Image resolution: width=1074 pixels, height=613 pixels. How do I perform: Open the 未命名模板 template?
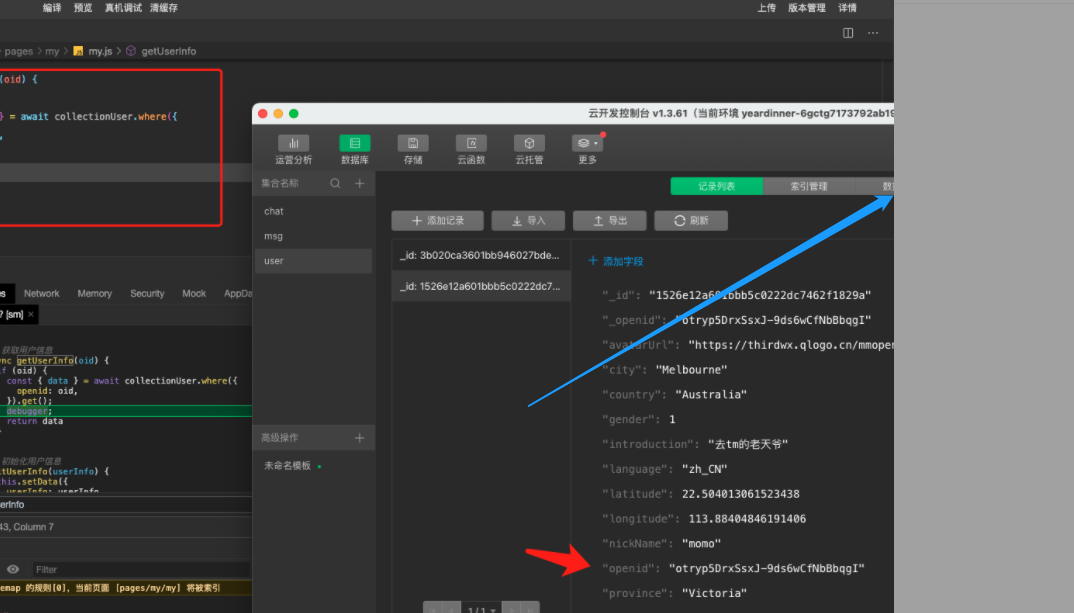[x=288, y=465]
